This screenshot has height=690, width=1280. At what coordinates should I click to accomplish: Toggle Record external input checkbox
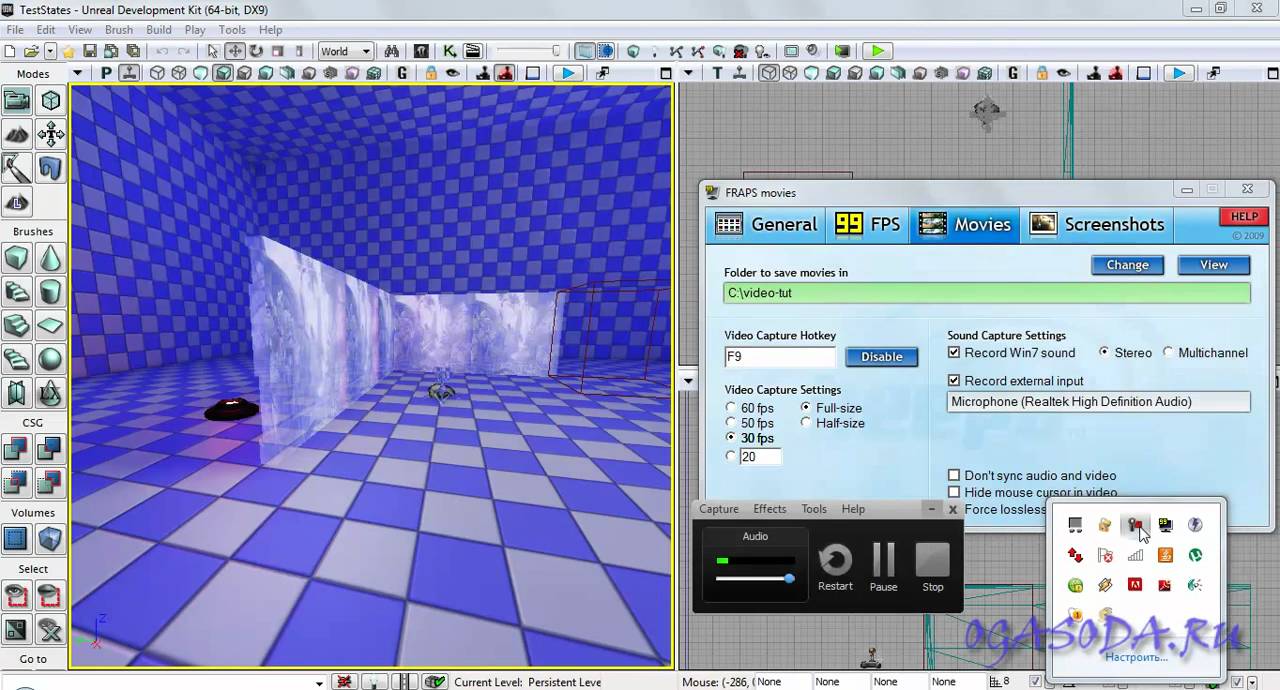(954, 381)
